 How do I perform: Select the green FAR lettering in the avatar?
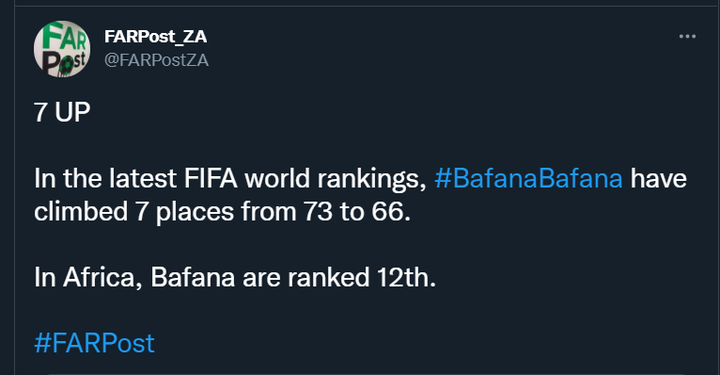point(64,36)
